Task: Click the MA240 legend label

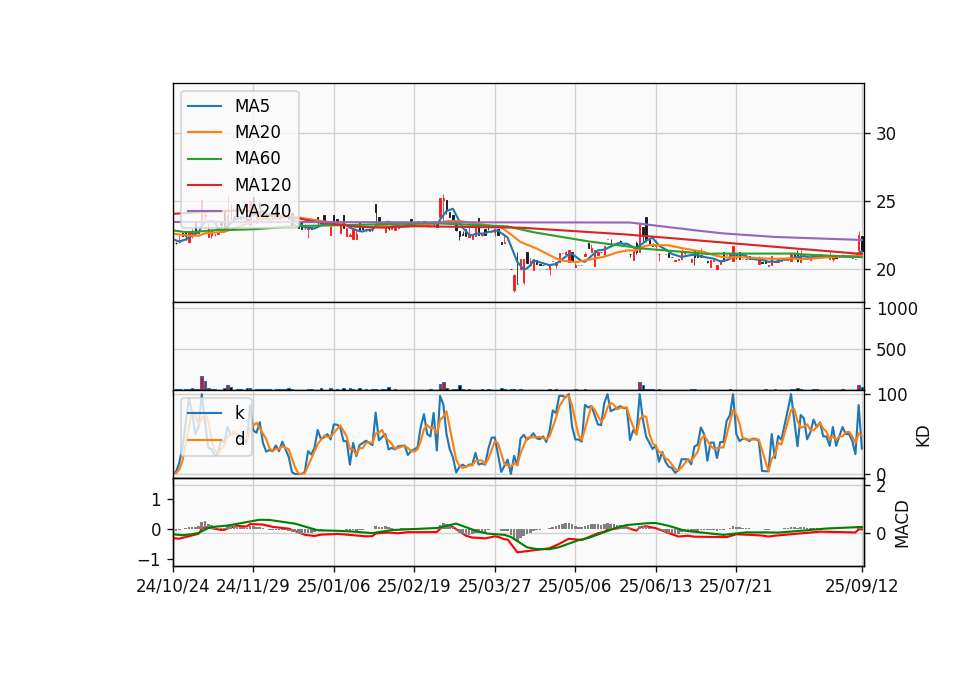Action: (263, 211)
